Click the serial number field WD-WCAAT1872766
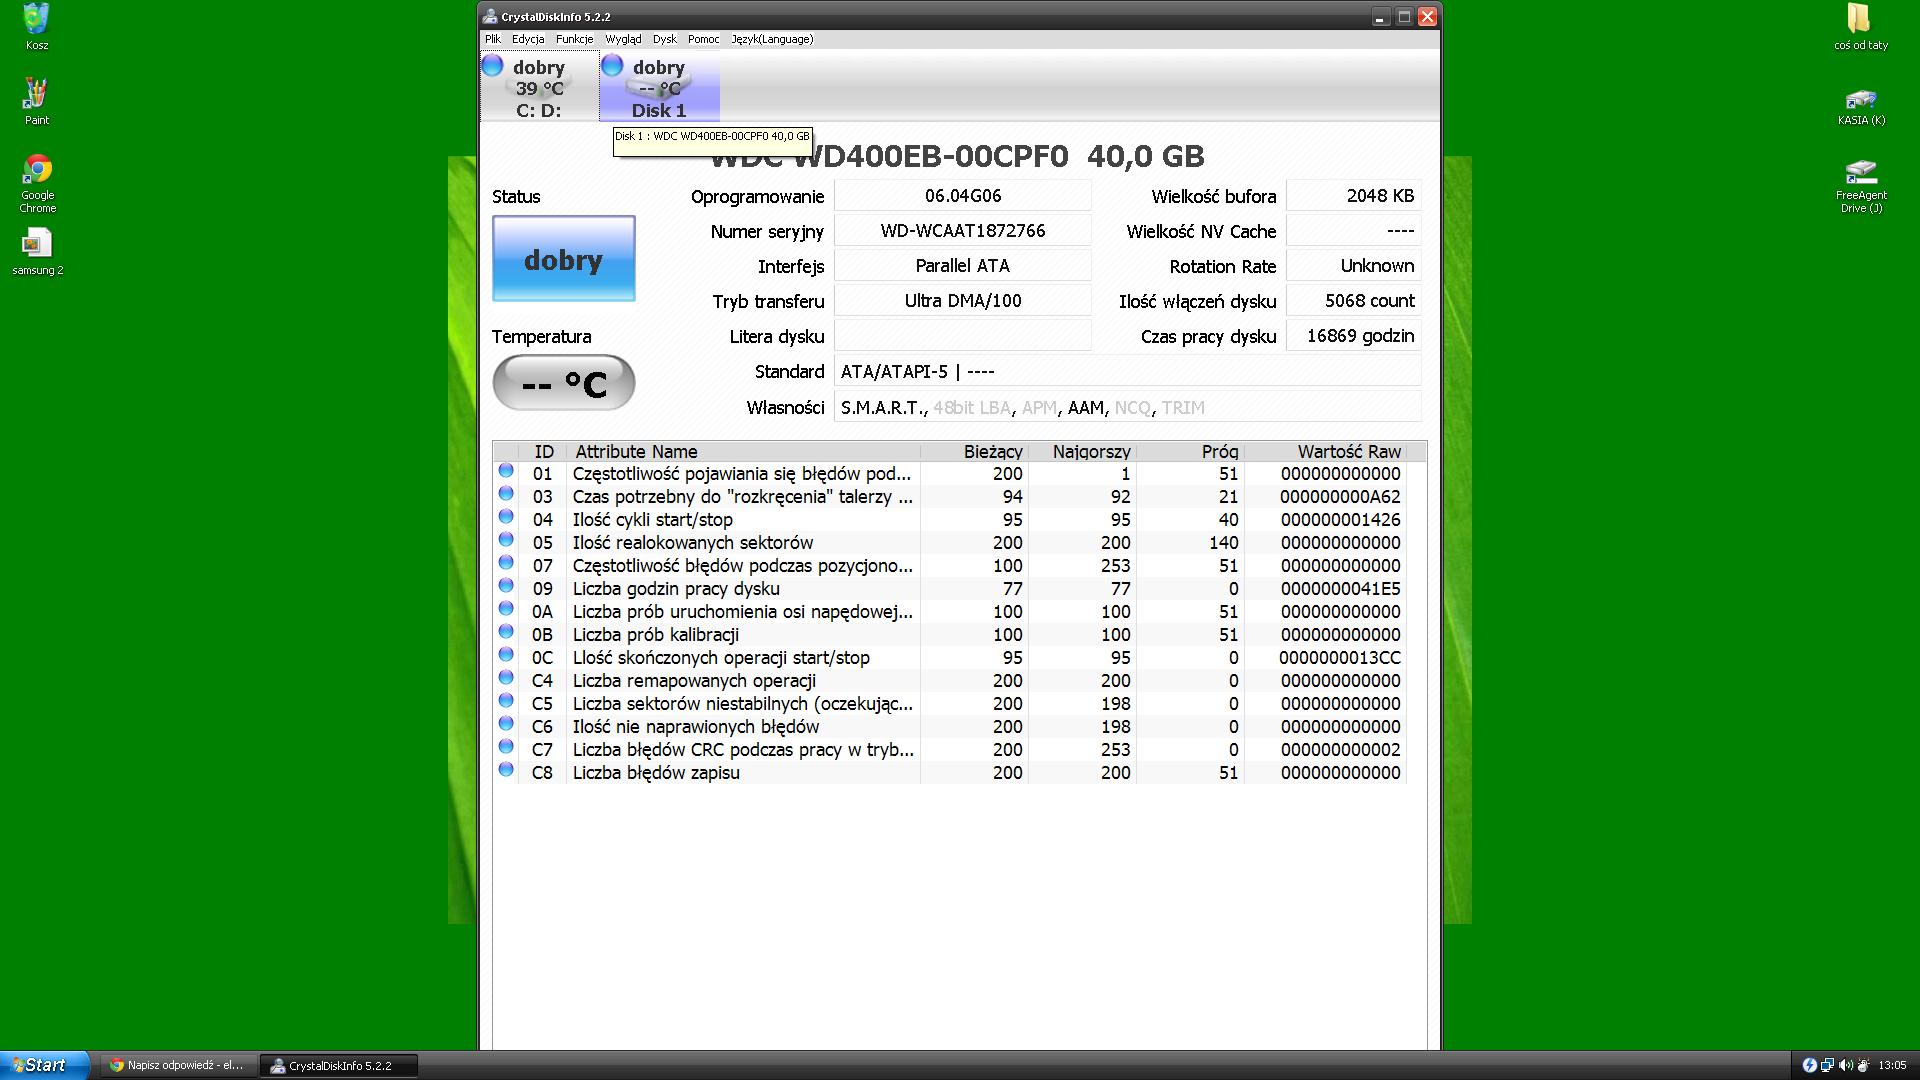Image resolution: width=1920 pixels, height=1080 pixels. (963, 231)
